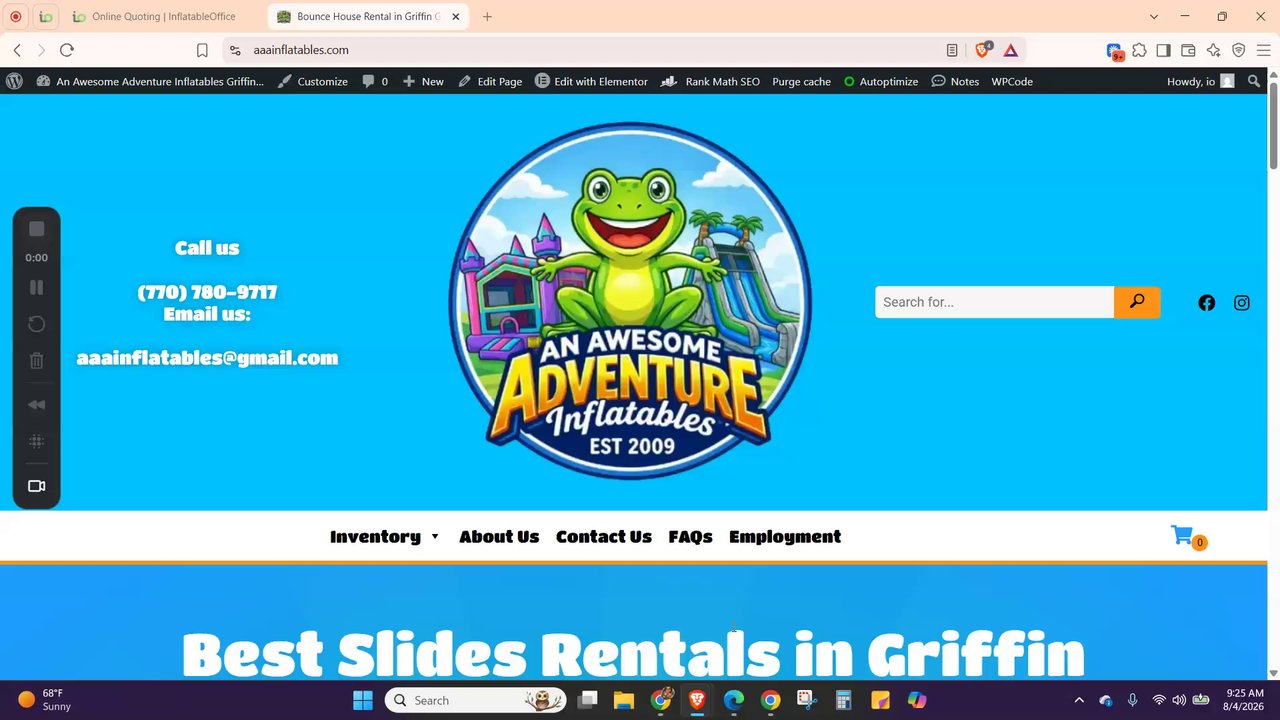Open the Windows Start menu

click(363, 700)
